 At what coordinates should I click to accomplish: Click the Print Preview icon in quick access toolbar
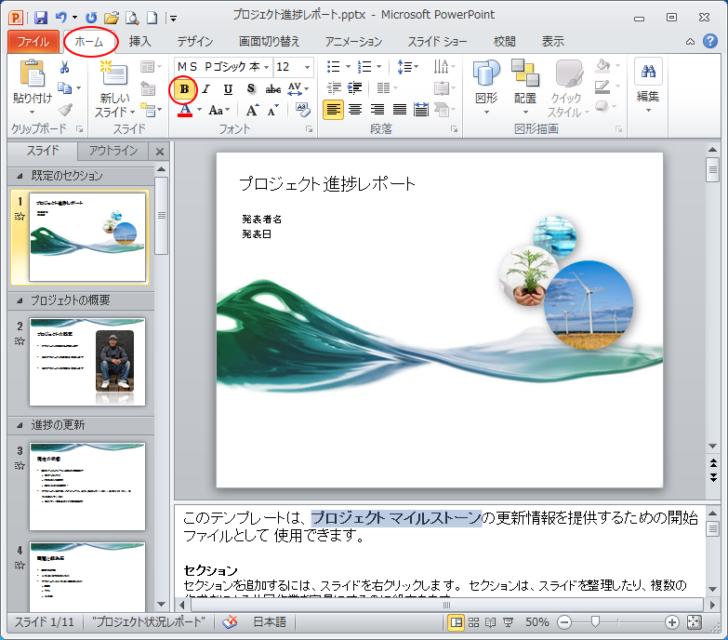click(x=132, y=18)
